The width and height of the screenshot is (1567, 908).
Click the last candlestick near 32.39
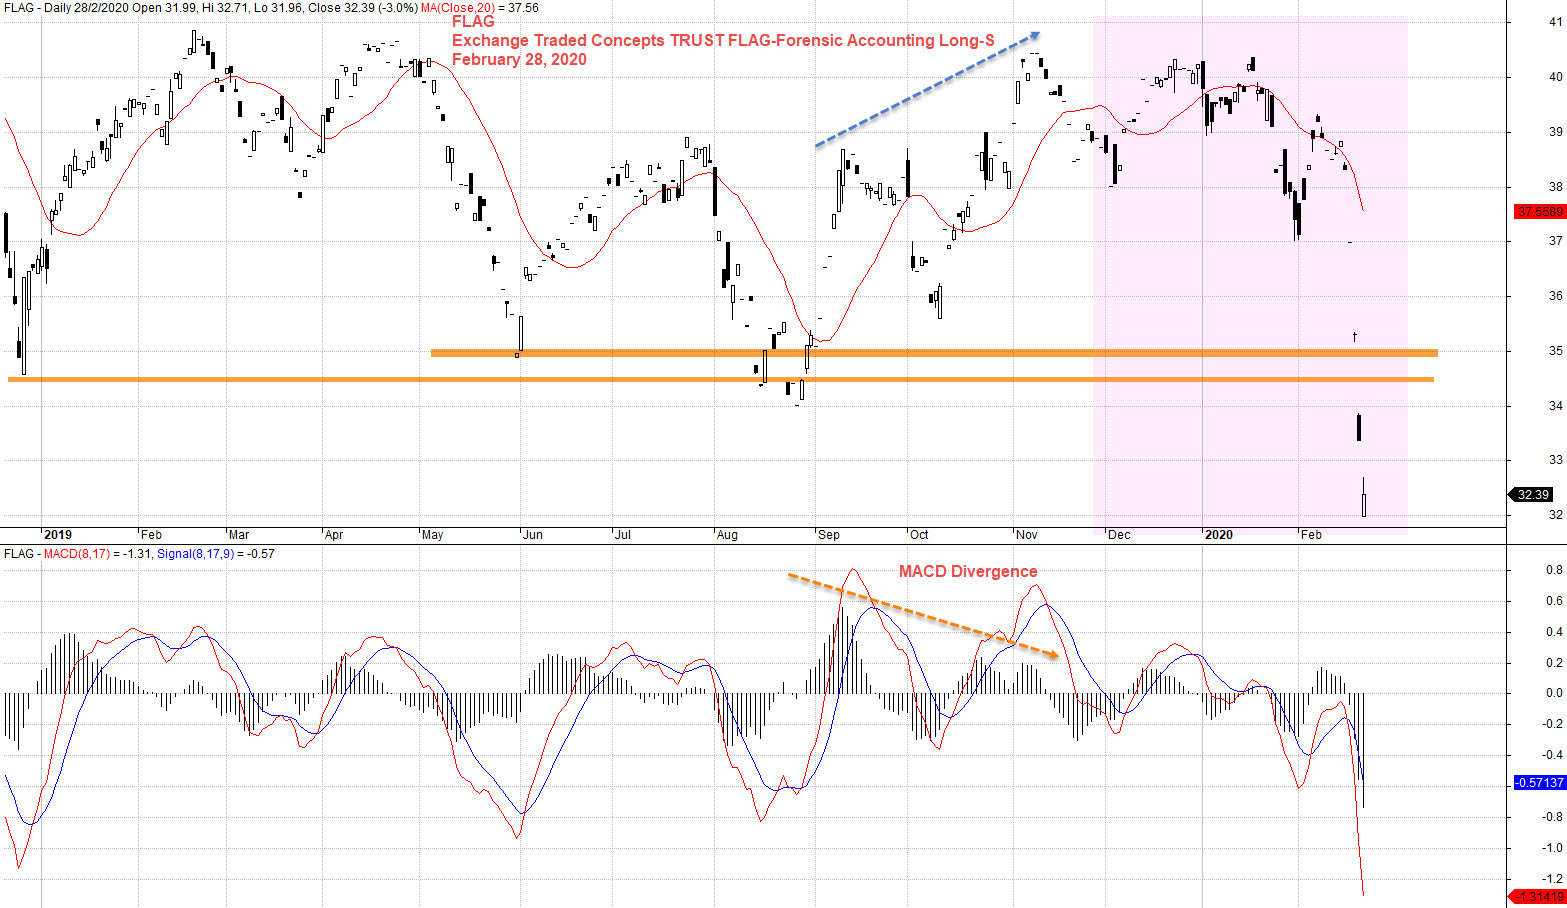click(1364, 497)
